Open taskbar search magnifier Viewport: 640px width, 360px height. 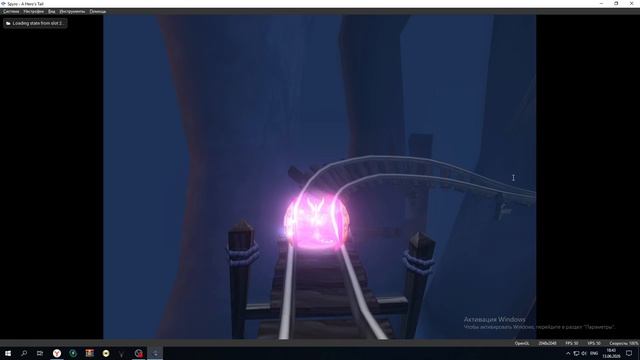point(24,353)
